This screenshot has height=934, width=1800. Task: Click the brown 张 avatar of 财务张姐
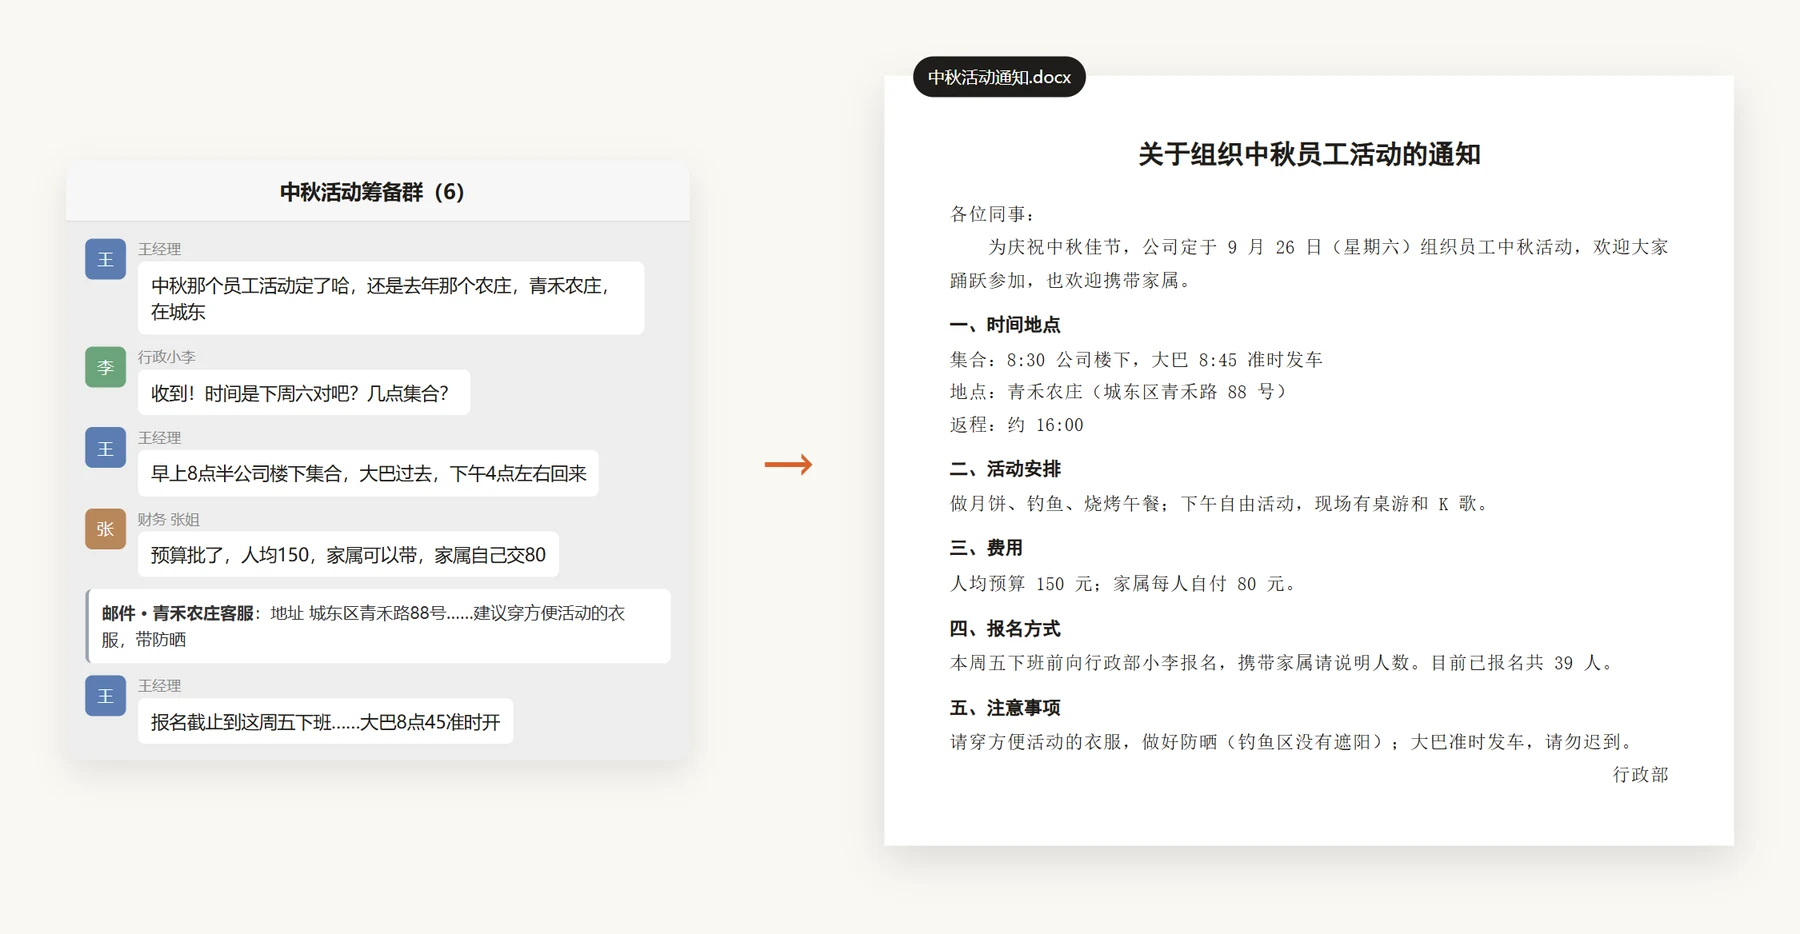pos(105,529)
